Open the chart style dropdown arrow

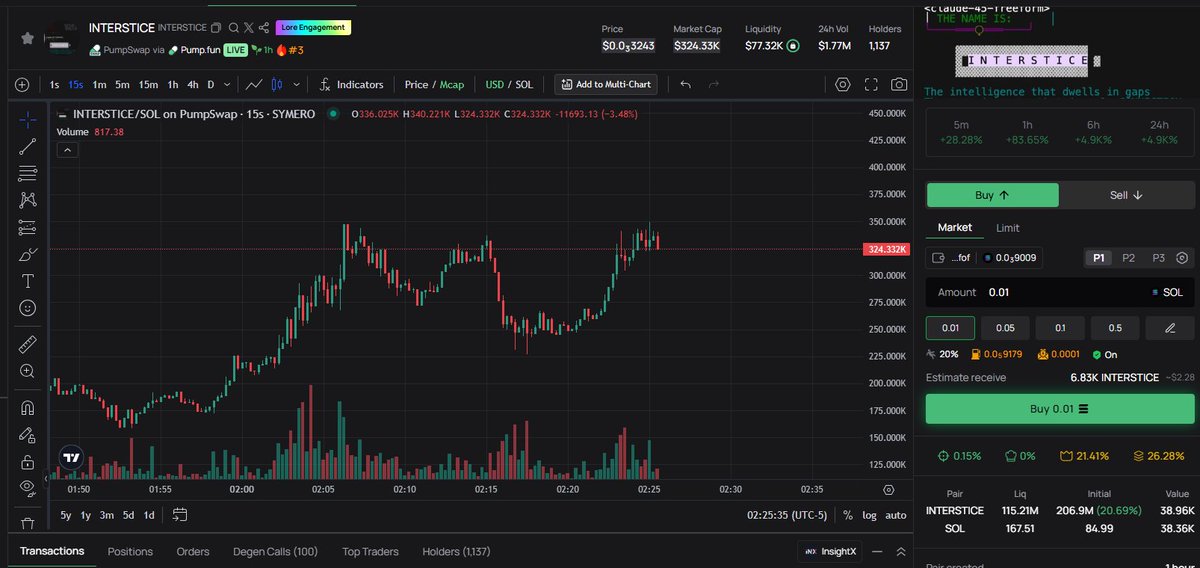point(296,85)
